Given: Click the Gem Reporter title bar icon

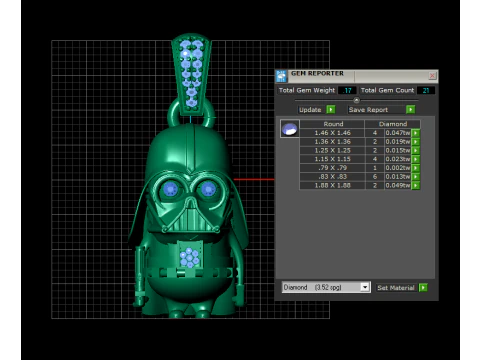Looking at the screenshot, I should point(281,76).
